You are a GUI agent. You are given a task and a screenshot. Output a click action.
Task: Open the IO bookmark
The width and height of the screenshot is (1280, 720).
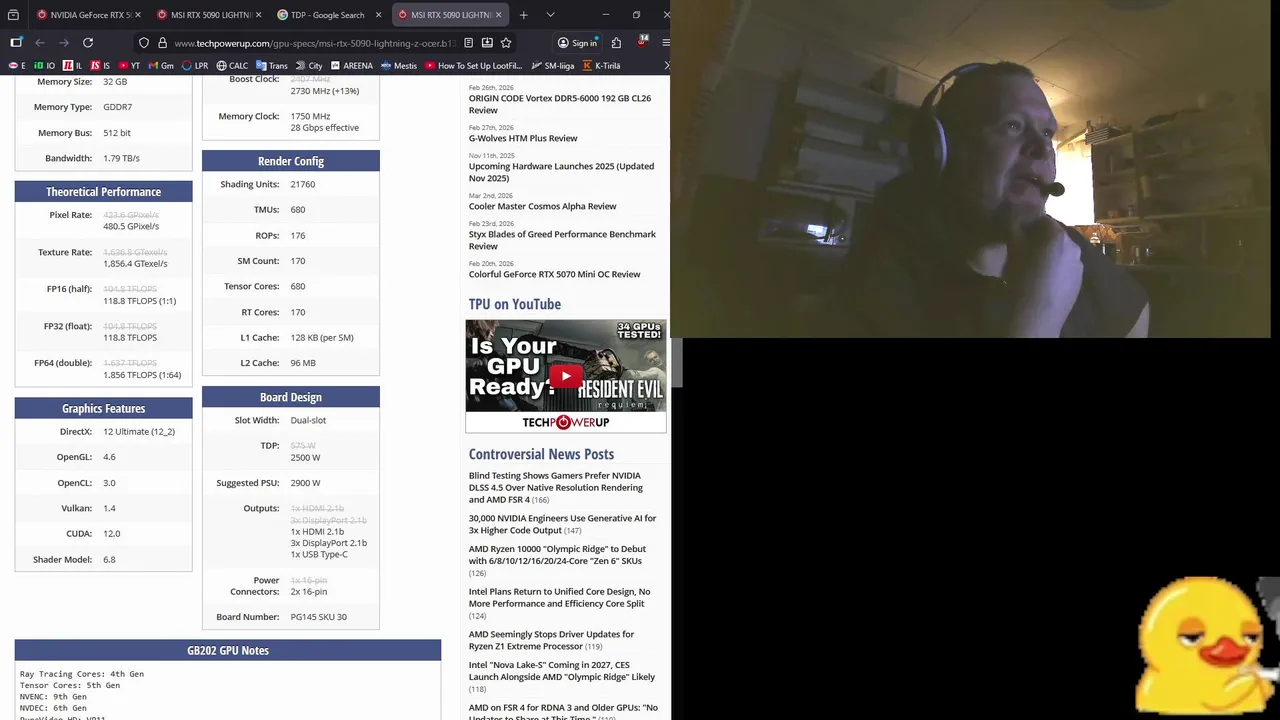coord(45,66)
